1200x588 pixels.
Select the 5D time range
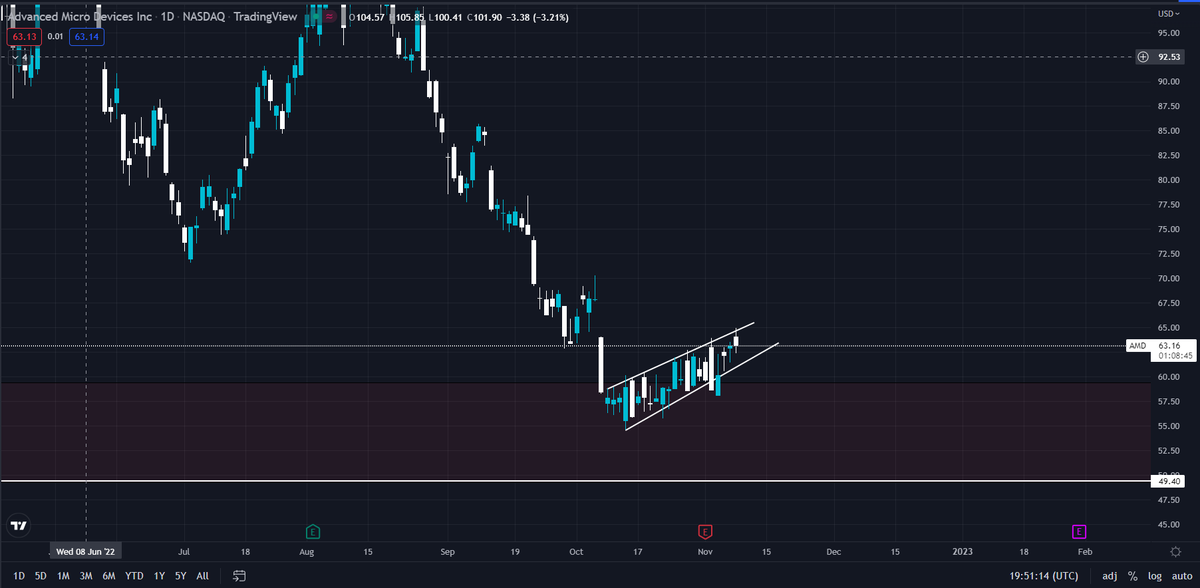41,576
